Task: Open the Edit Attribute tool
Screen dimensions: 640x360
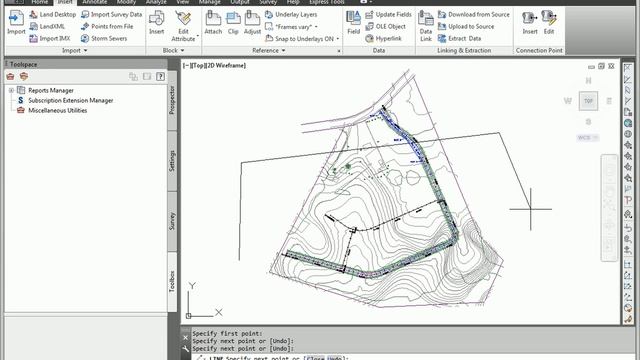Action: 183,26
